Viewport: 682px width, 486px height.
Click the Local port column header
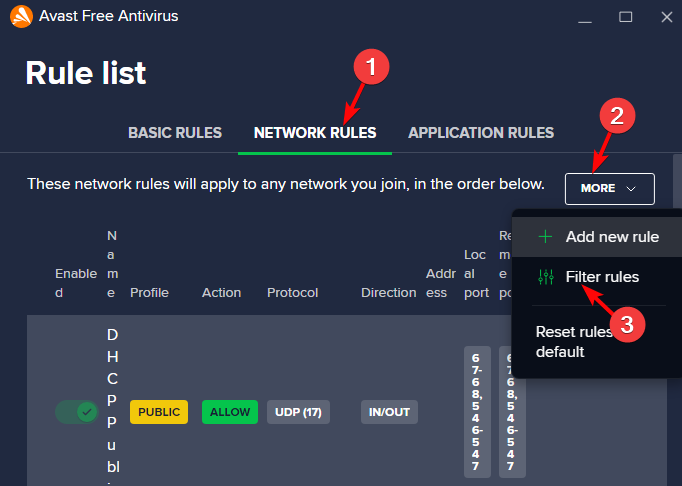click(x=476, y=273)
